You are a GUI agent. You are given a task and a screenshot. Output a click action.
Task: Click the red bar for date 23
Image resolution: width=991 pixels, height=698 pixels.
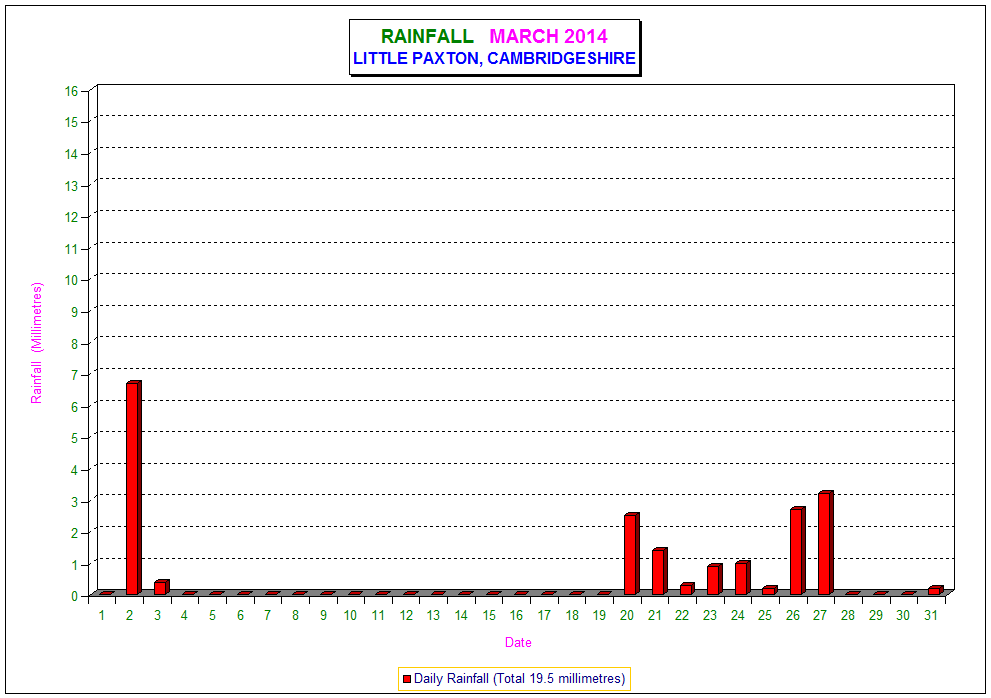[x=714, y=579]
